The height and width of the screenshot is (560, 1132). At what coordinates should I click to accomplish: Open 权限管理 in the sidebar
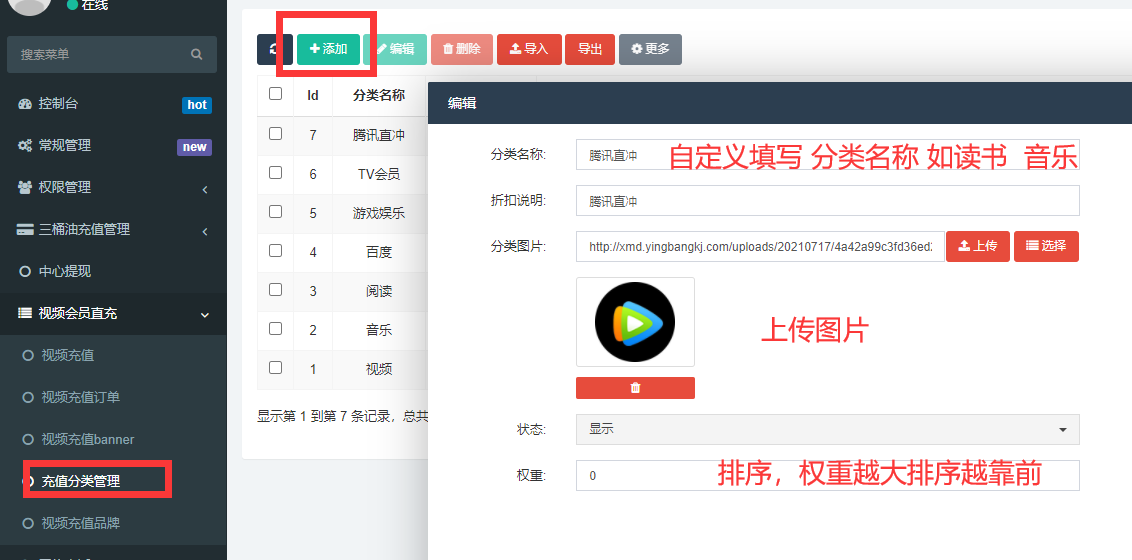point(64,188)
